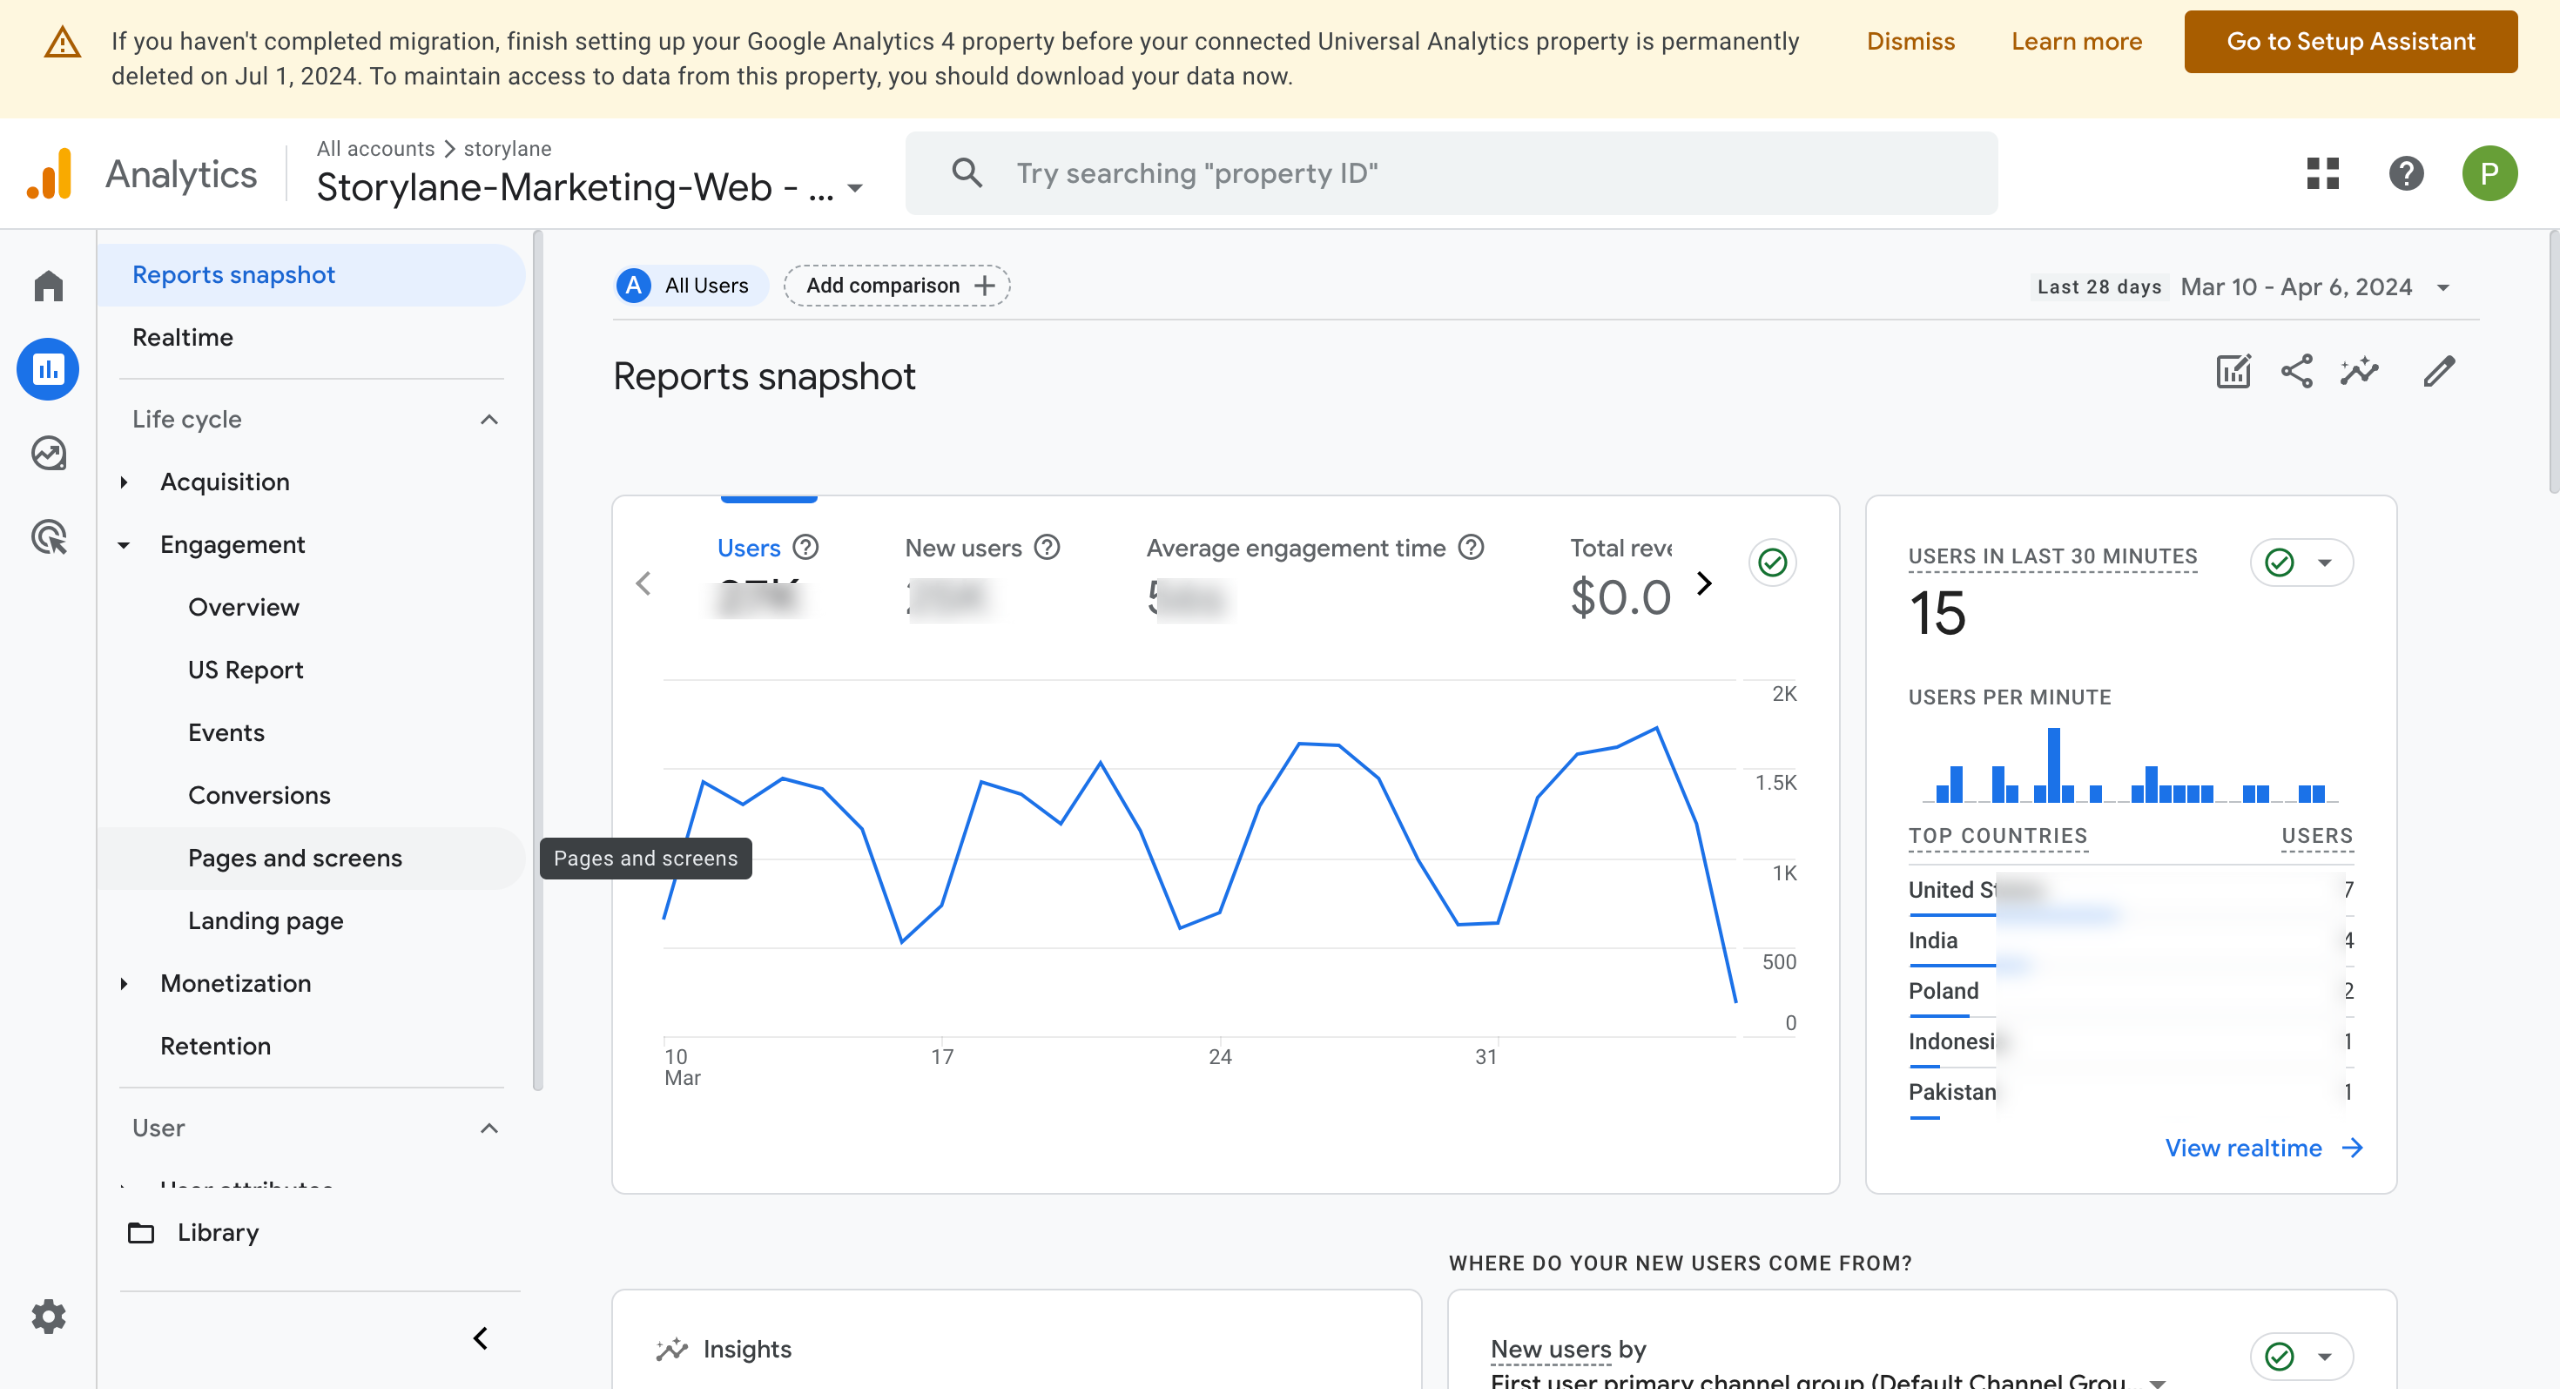Click the previous metrics arrow
Viewport: 2560px width, 1389px height.
point(643,583)
